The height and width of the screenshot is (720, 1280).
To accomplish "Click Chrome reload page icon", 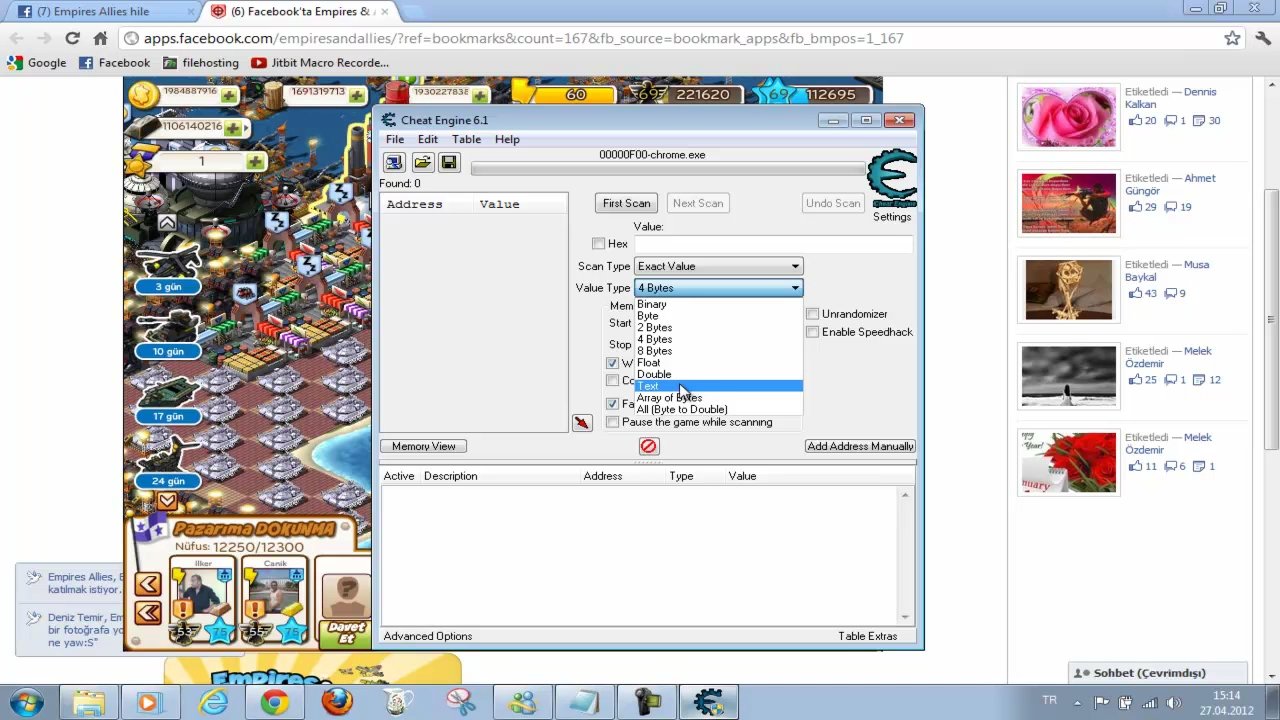I will (x=72, y=38).
